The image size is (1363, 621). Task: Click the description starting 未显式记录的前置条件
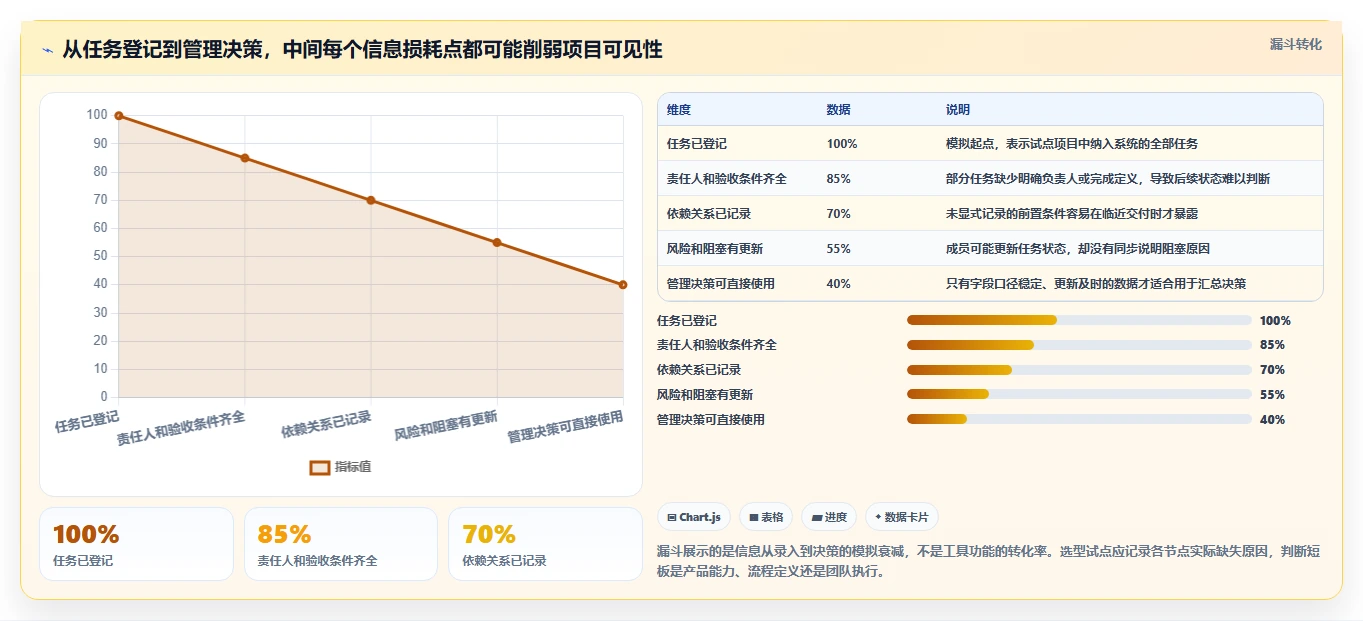point(1072,214)
